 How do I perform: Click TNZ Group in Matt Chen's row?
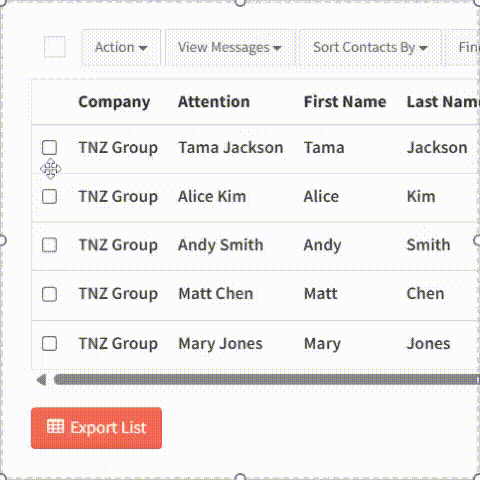118,294
